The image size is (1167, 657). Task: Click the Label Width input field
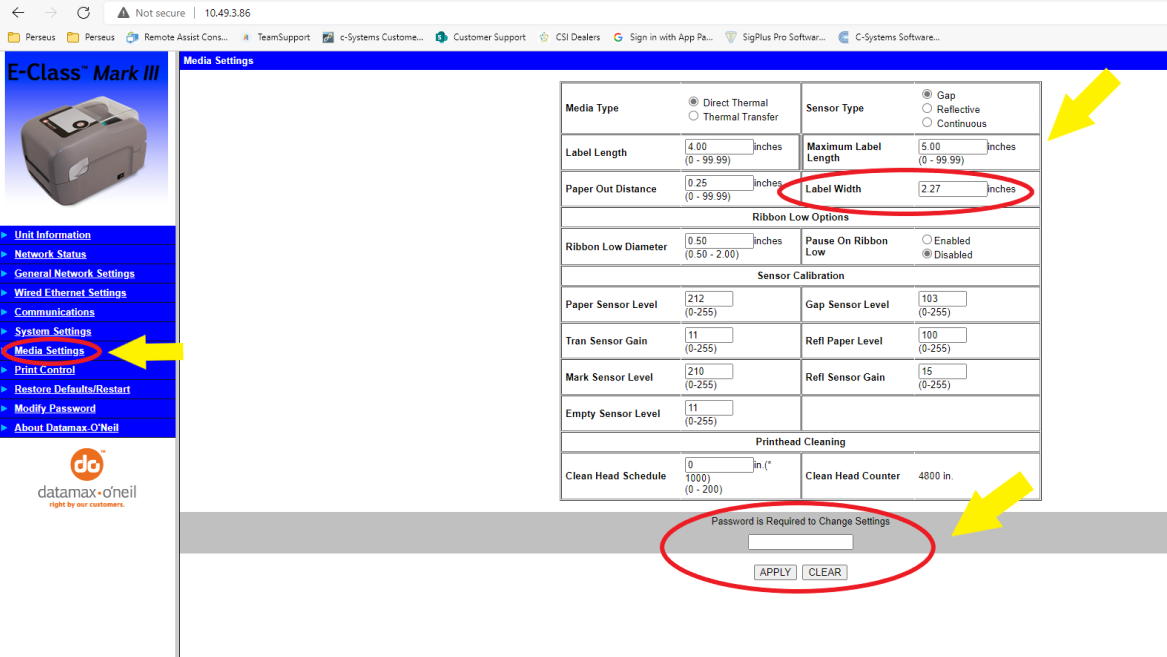click(x=952, y=189)
